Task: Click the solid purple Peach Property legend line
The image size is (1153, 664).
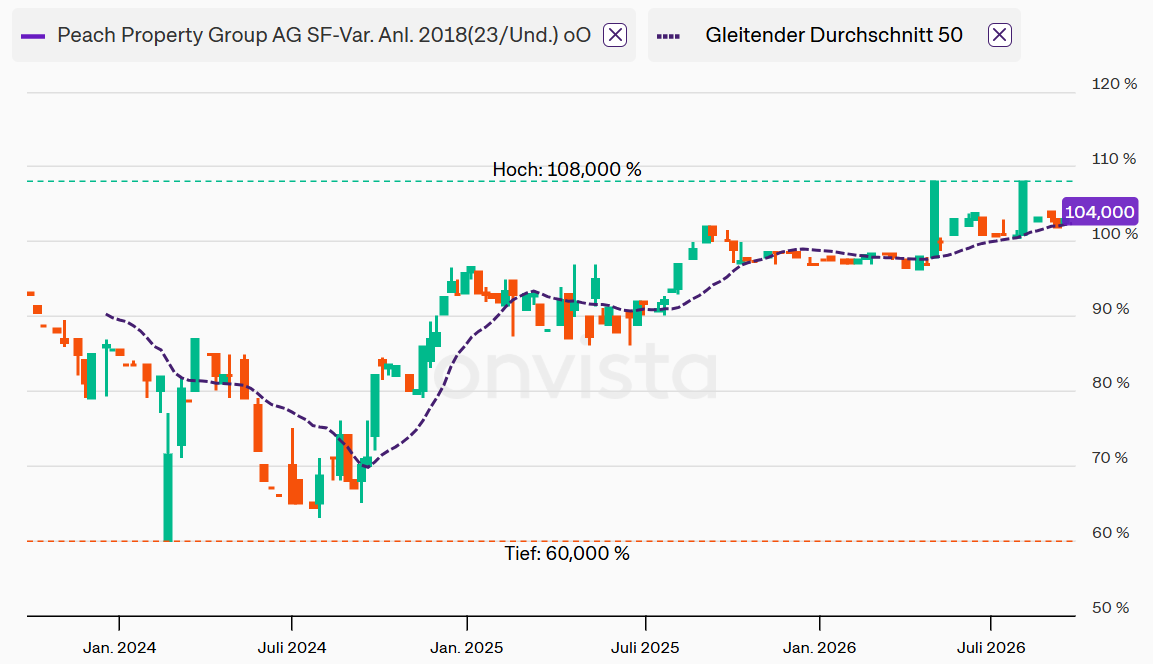Action: pyautogui.click(x=34, y=35)
